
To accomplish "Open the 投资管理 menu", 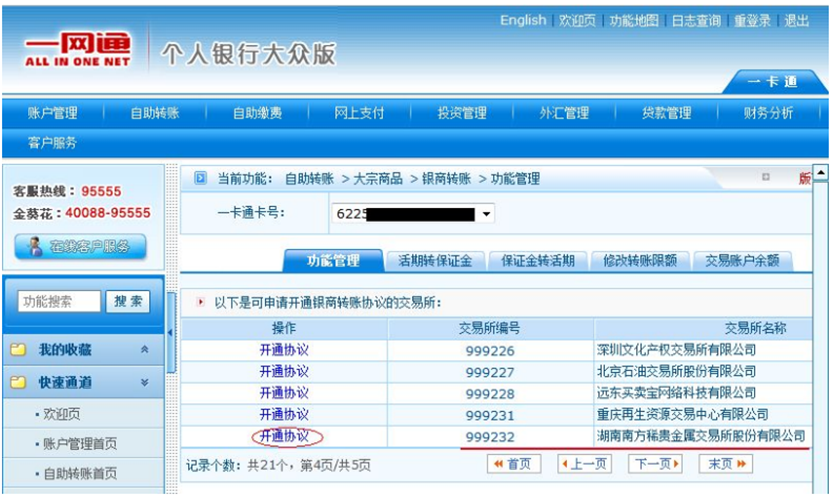I will click(462, 113).
